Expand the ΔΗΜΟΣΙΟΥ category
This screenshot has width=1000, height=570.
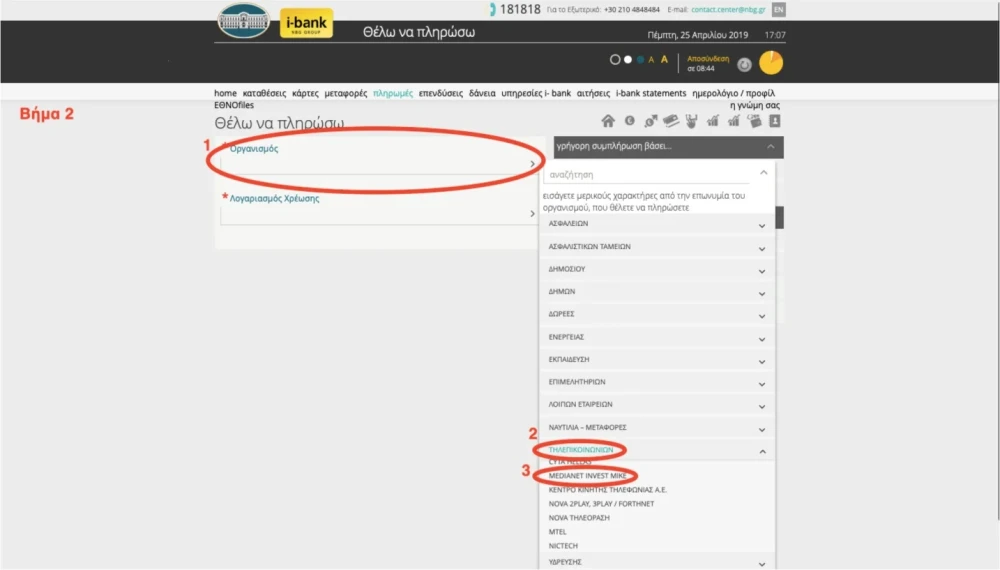657,269
